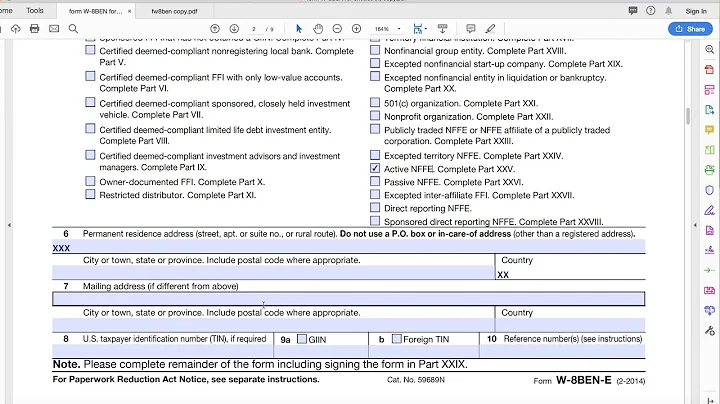The width and height of the screenshot is (720, 404).
Task: Check Owner-documented FFI checkbox
Action: click(90, 181)
